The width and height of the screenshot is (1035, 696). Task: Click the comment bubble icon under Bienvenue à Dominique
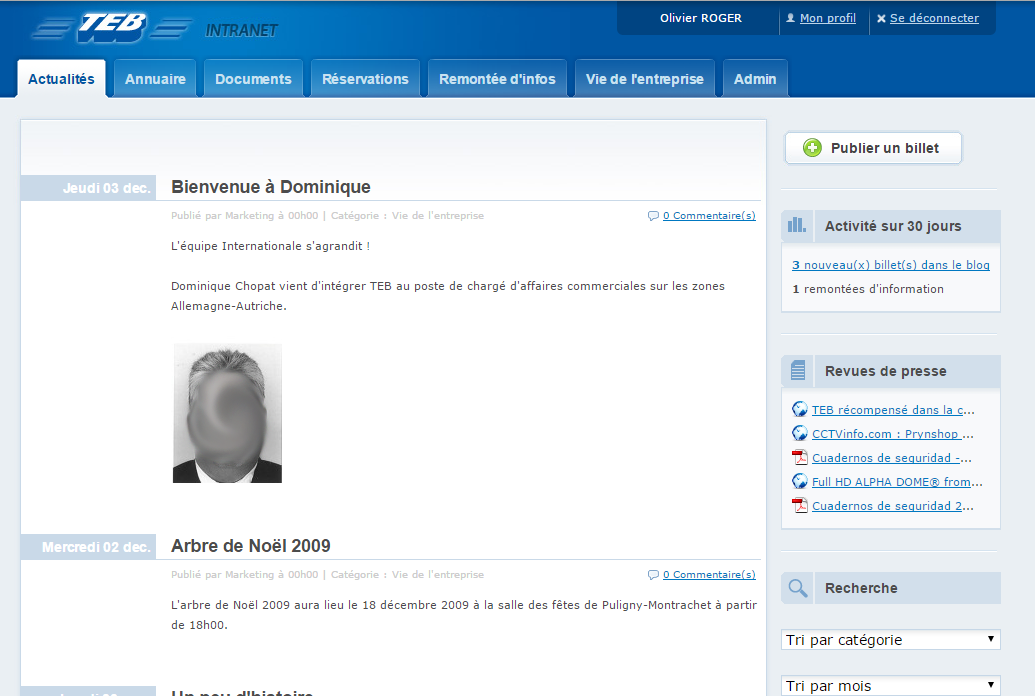click(x=653, y=215)
